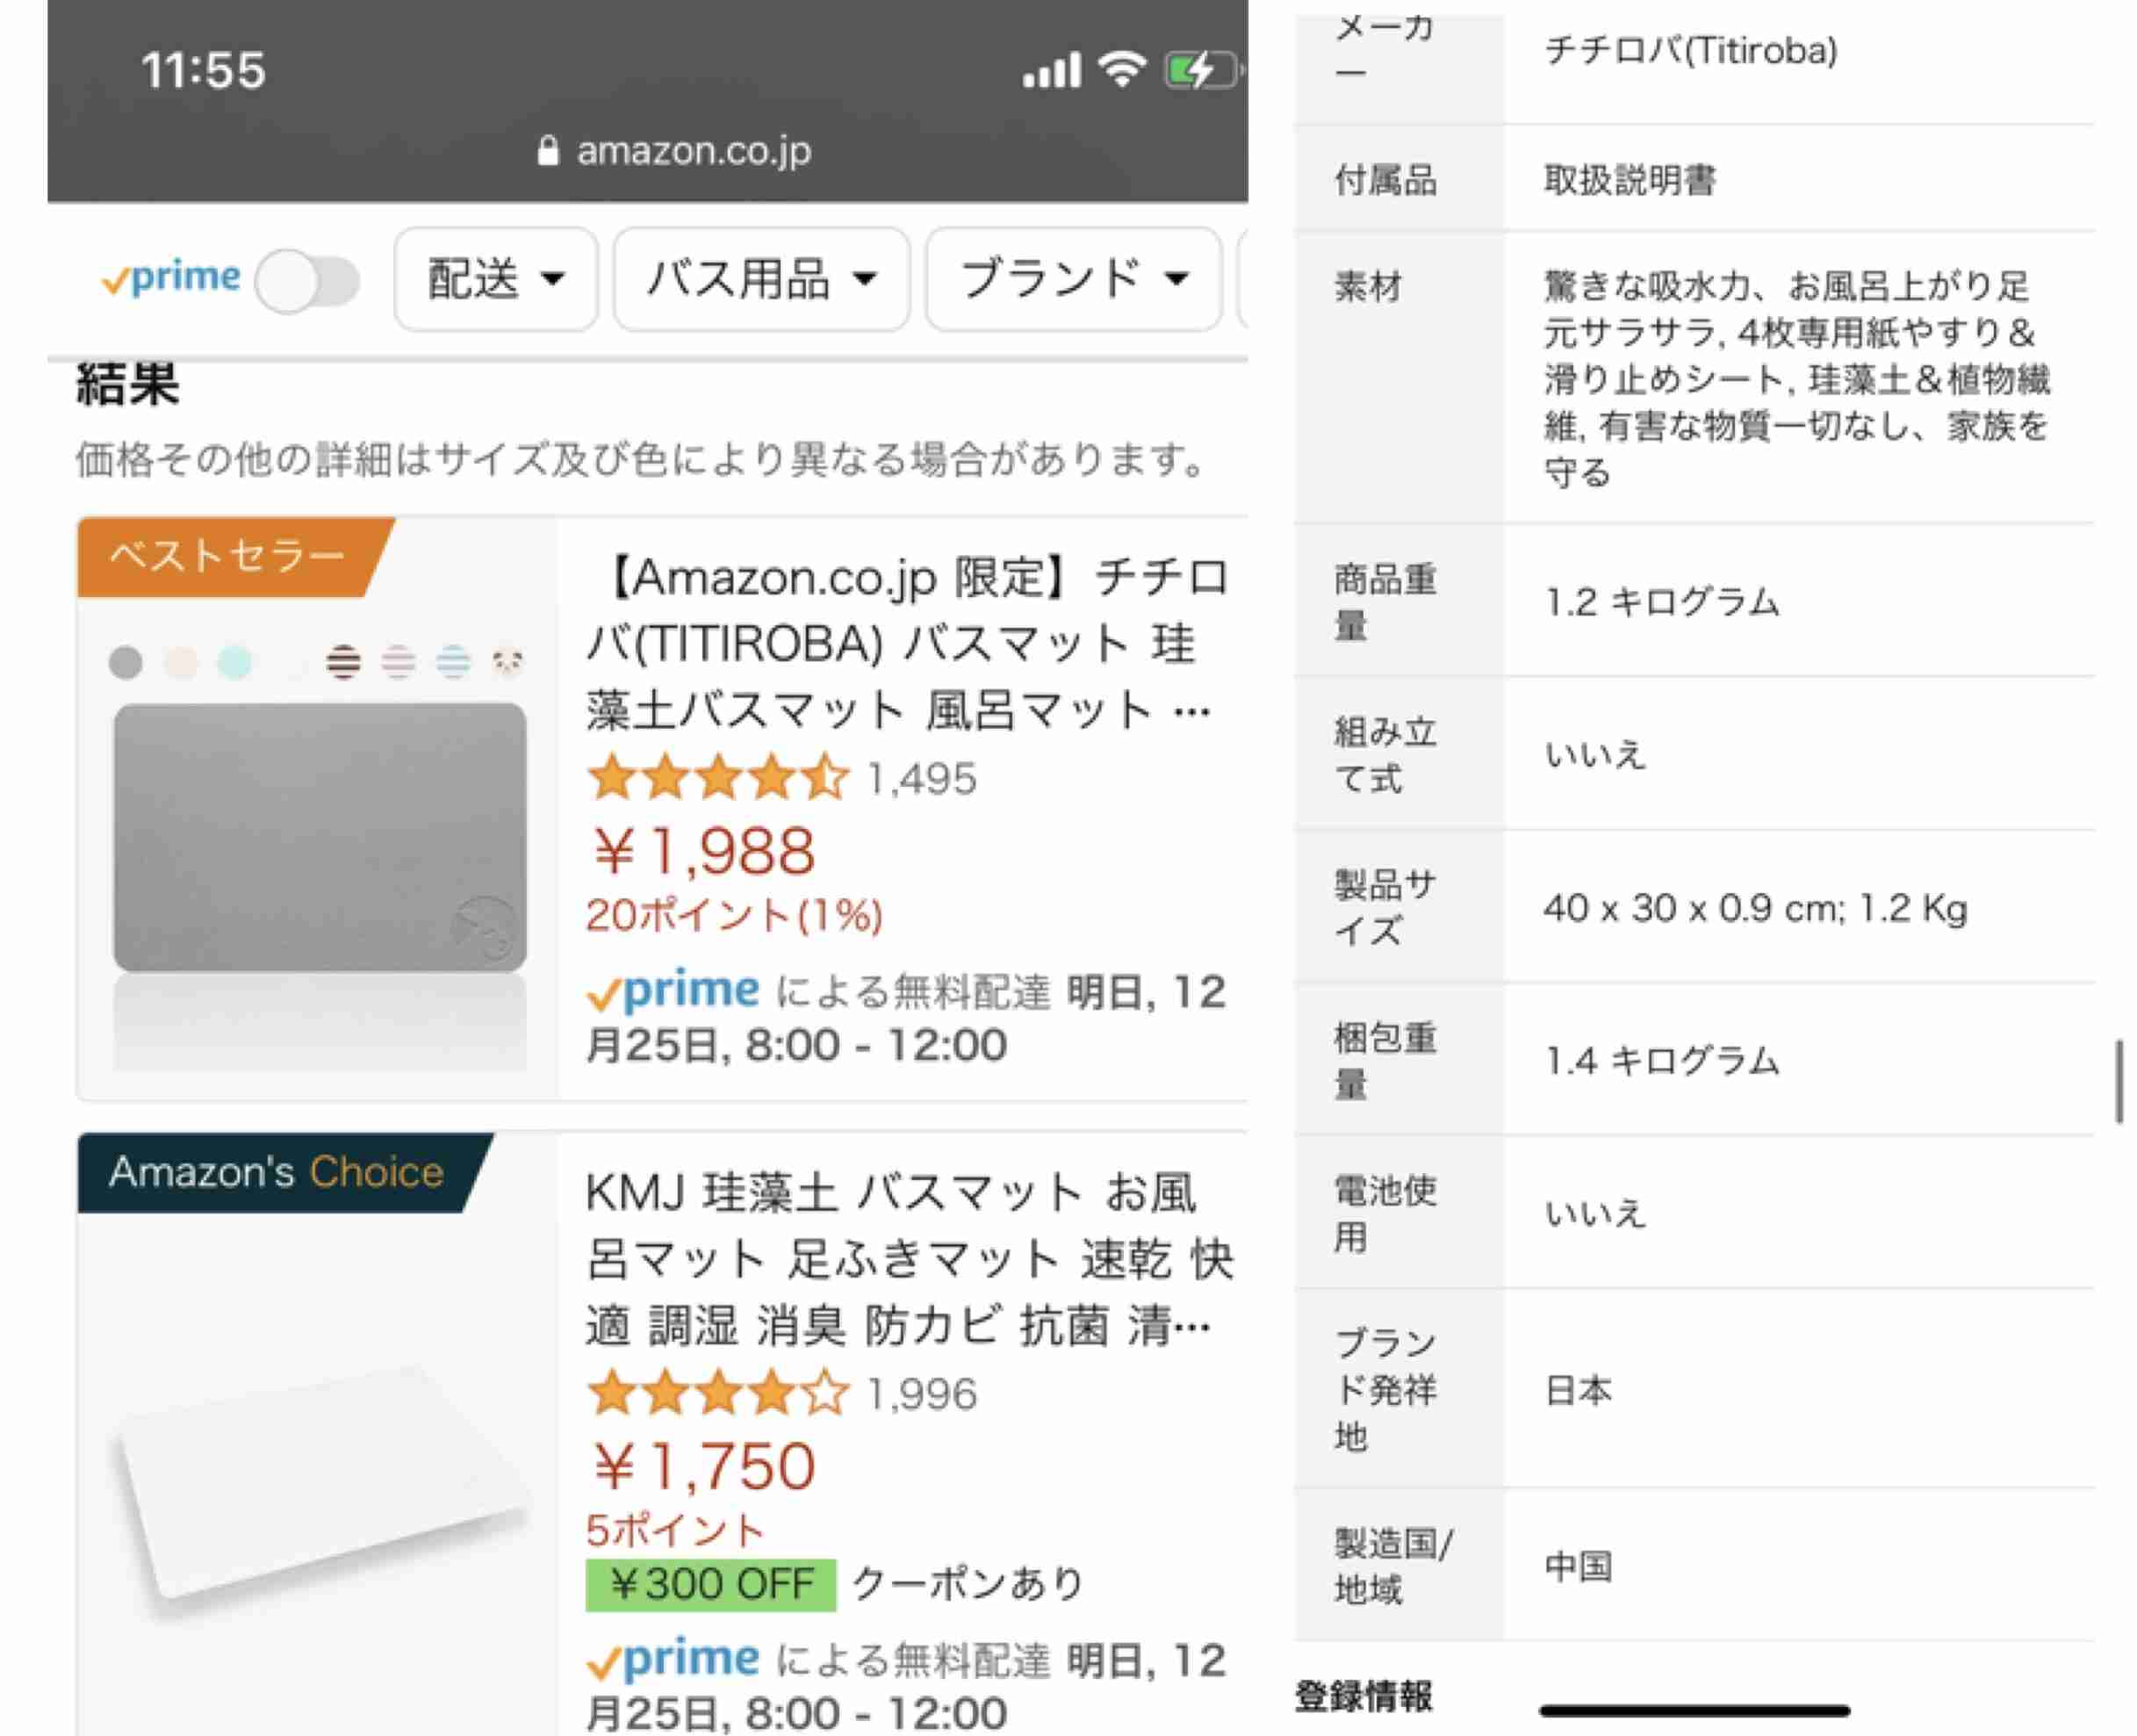Screen dimensions: 2137x1736
Task: Click the 取扱説明書 value in details
Action: tap(1630, 181)
